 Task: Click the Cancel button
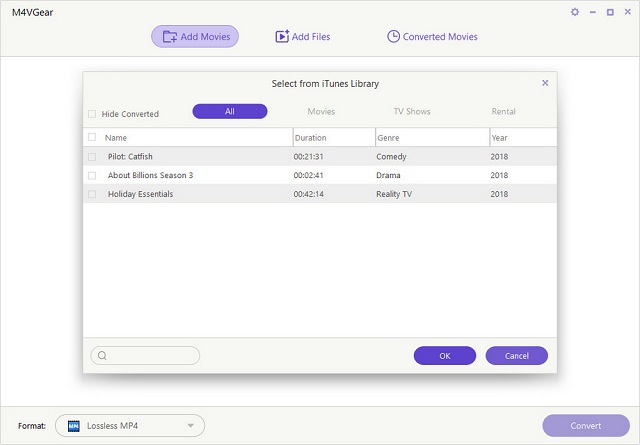(517, 356)
